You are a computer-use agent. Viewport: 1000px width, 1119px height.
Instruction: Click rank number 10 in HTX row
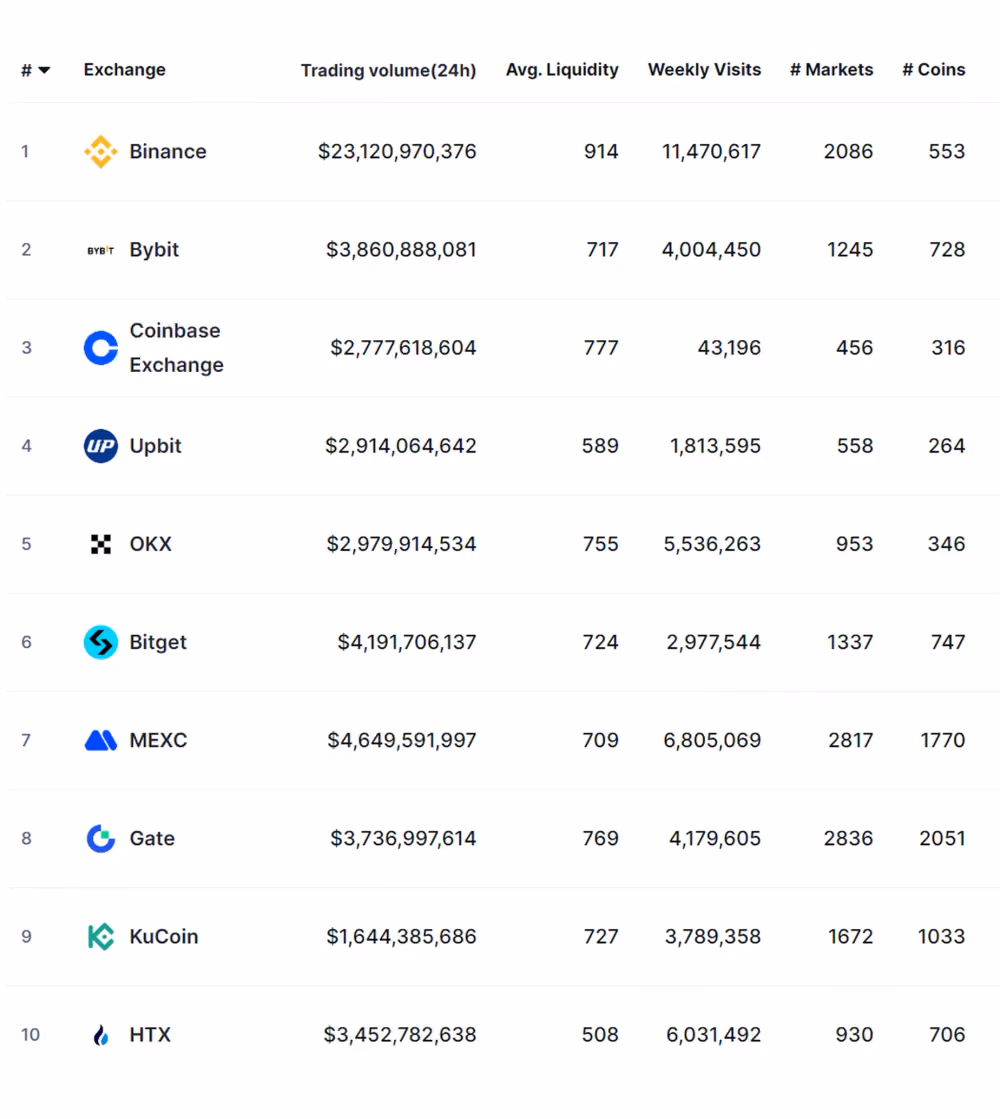30,1035
